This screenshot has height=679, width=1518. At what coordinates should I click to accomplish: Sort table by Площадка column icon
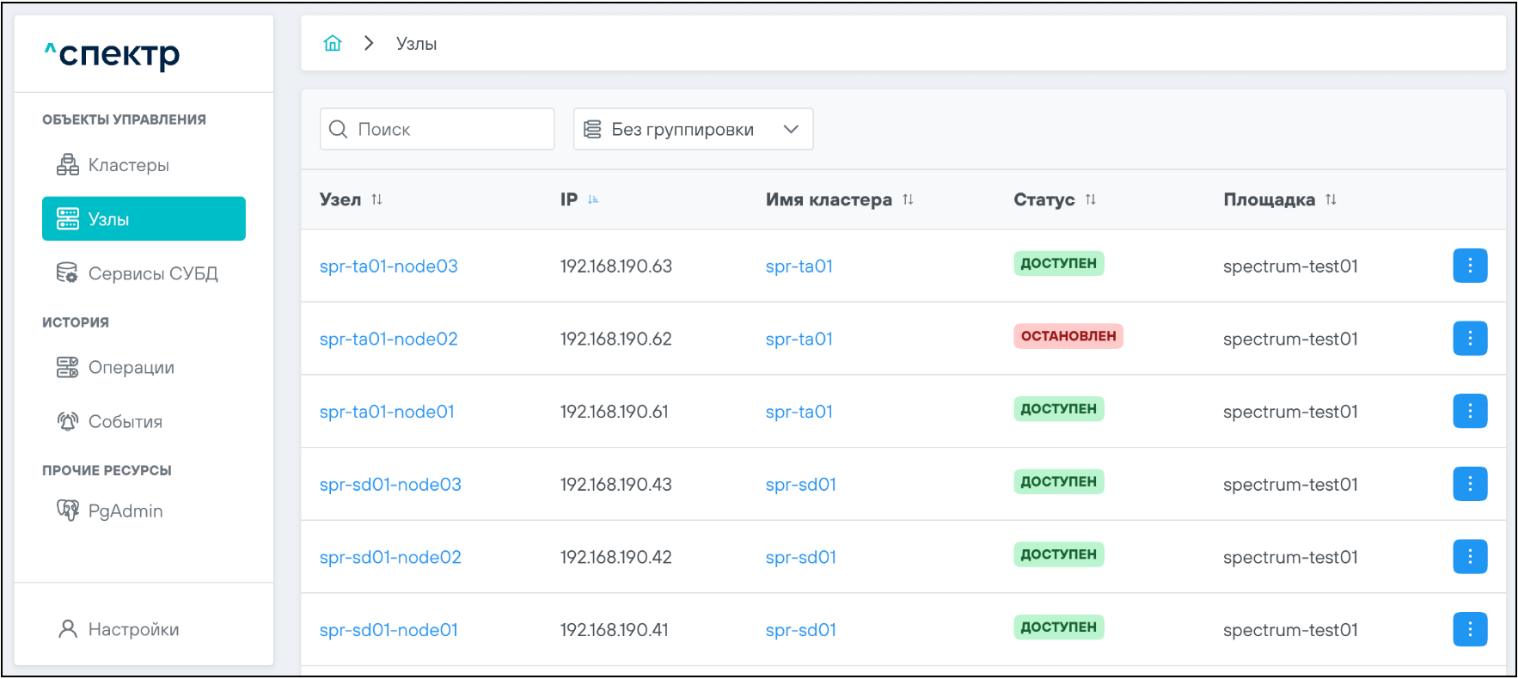1331,200
